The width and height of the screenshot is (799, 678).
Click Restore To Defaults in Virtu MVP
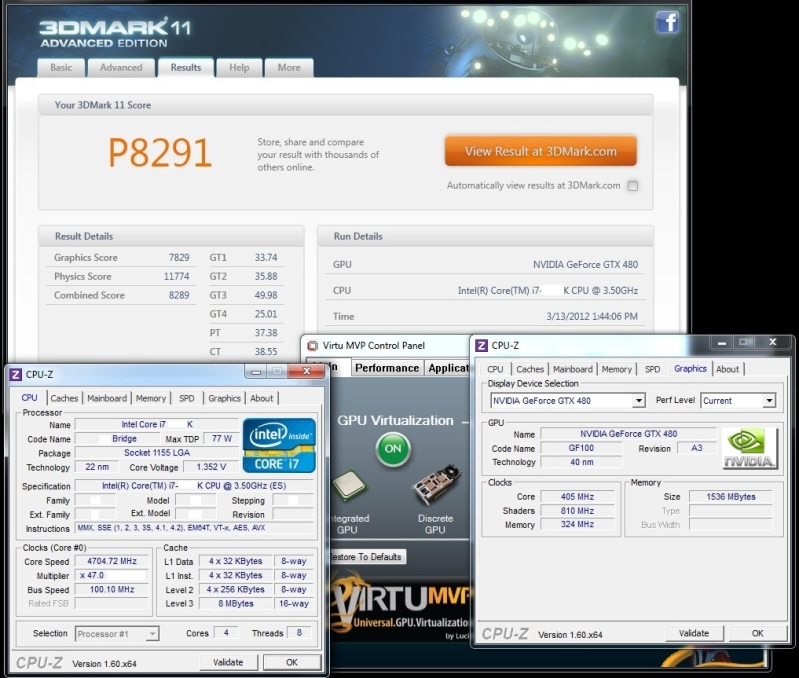366,557
